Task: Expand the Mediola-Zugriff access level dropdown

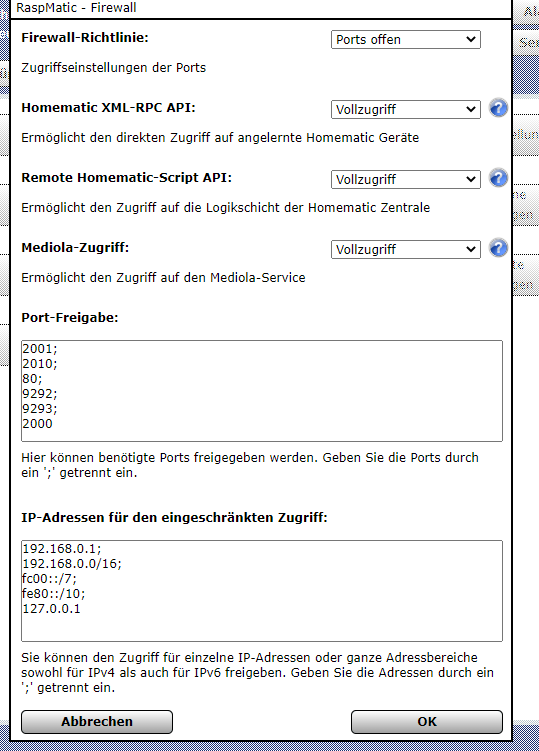Action: 405,250
